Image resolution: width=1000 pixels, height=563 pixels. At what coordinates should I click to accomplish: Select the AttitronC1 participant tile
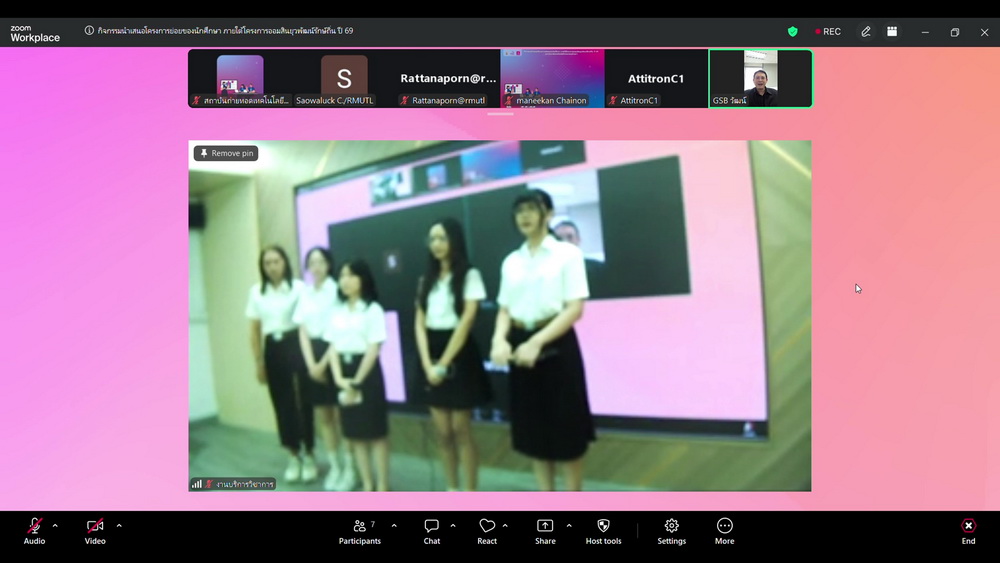[x=656, y=78]
